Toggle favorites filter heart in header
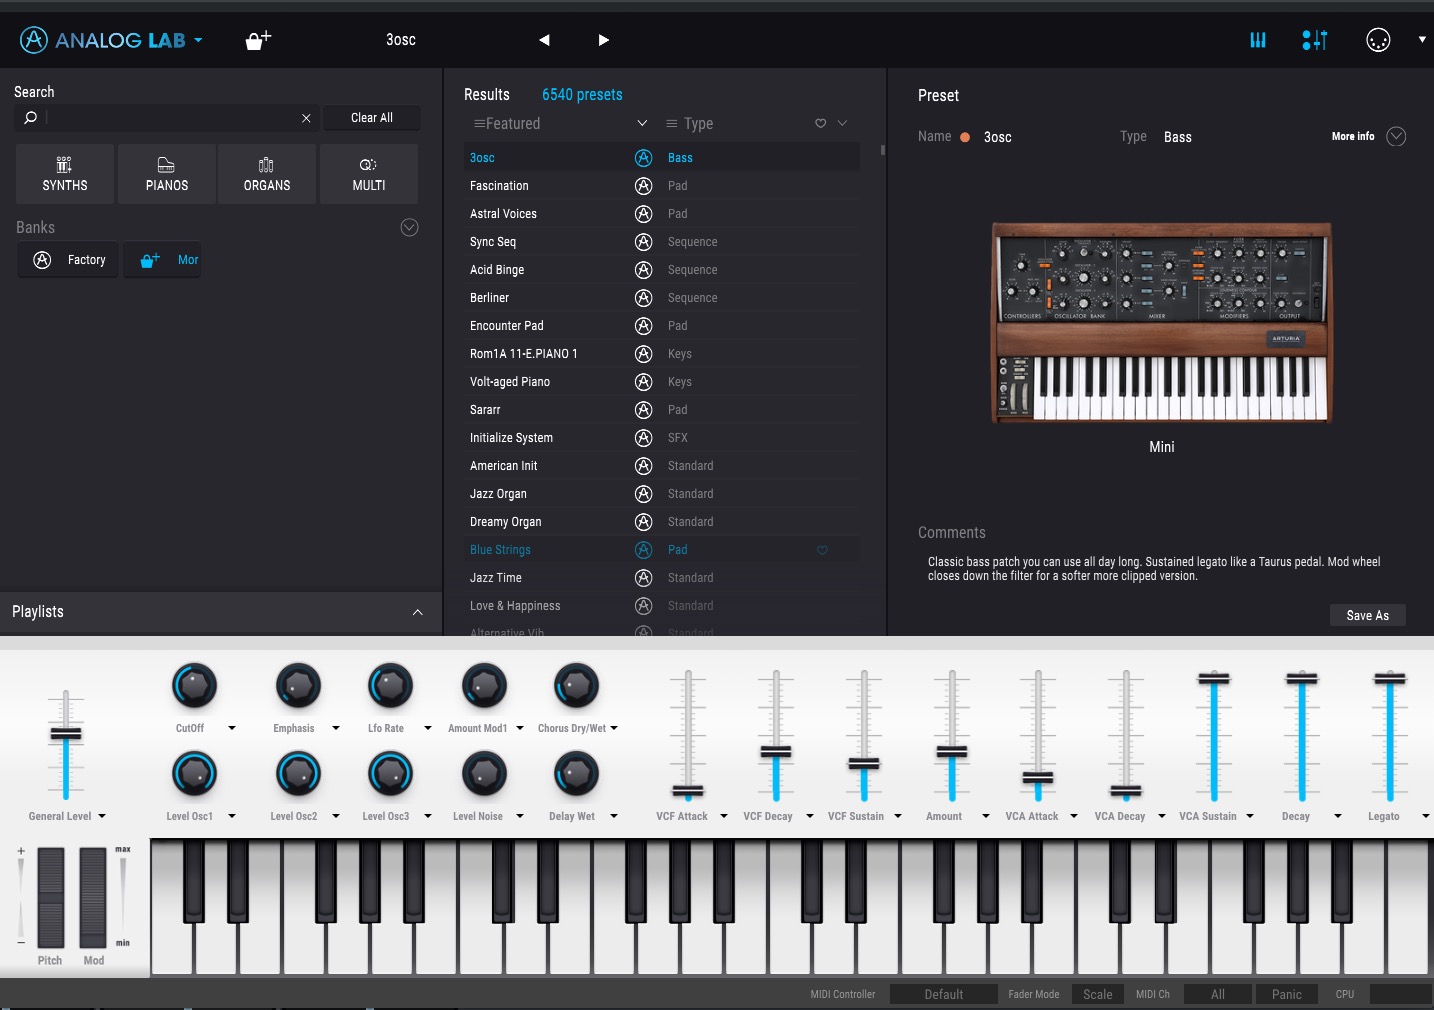 pos(820,124)
